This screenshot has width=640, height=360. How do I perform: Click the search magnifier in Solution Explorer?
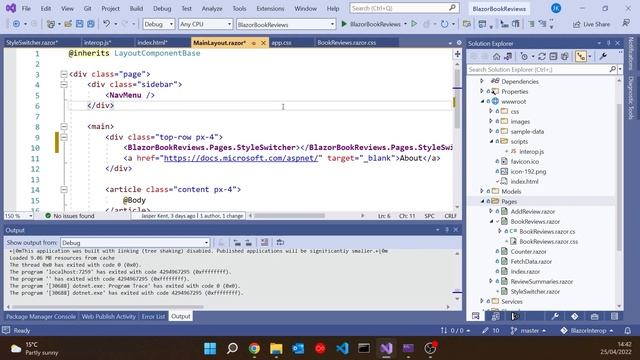pyautogui.click(x=612, y=69)
